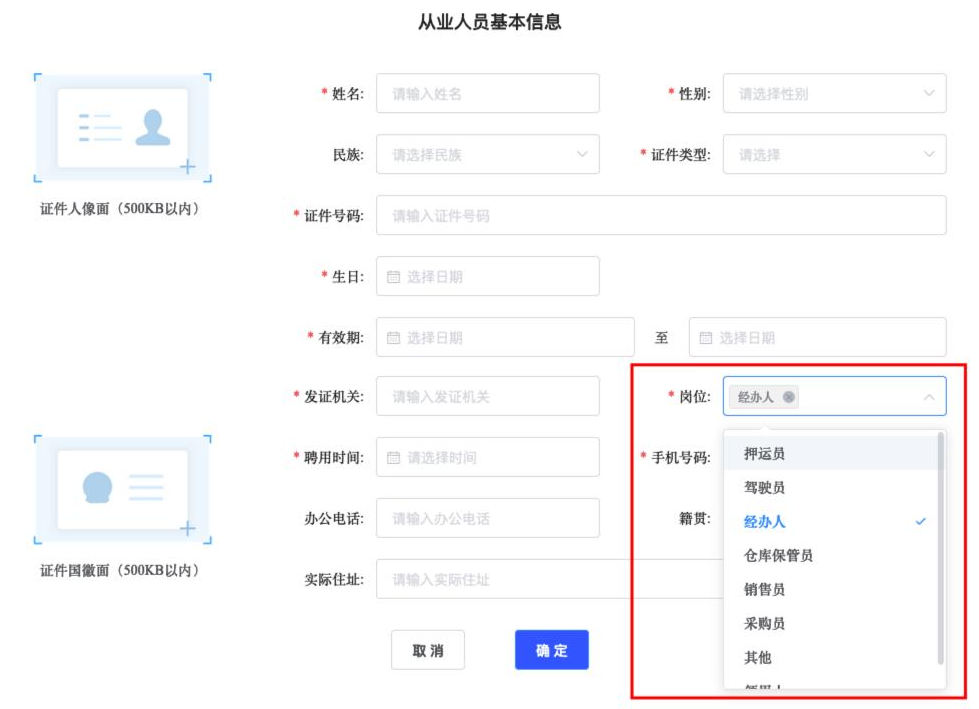Remove the 经办人 tag from 岗位 field

click(x=789, y=397)
